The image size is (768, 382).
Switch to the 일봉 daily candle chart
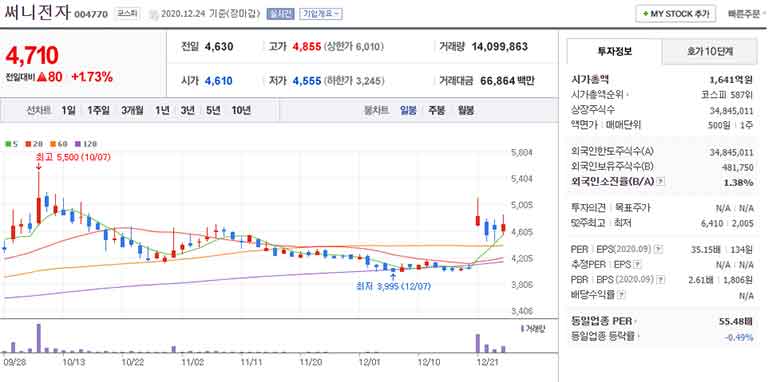(408, 110)
